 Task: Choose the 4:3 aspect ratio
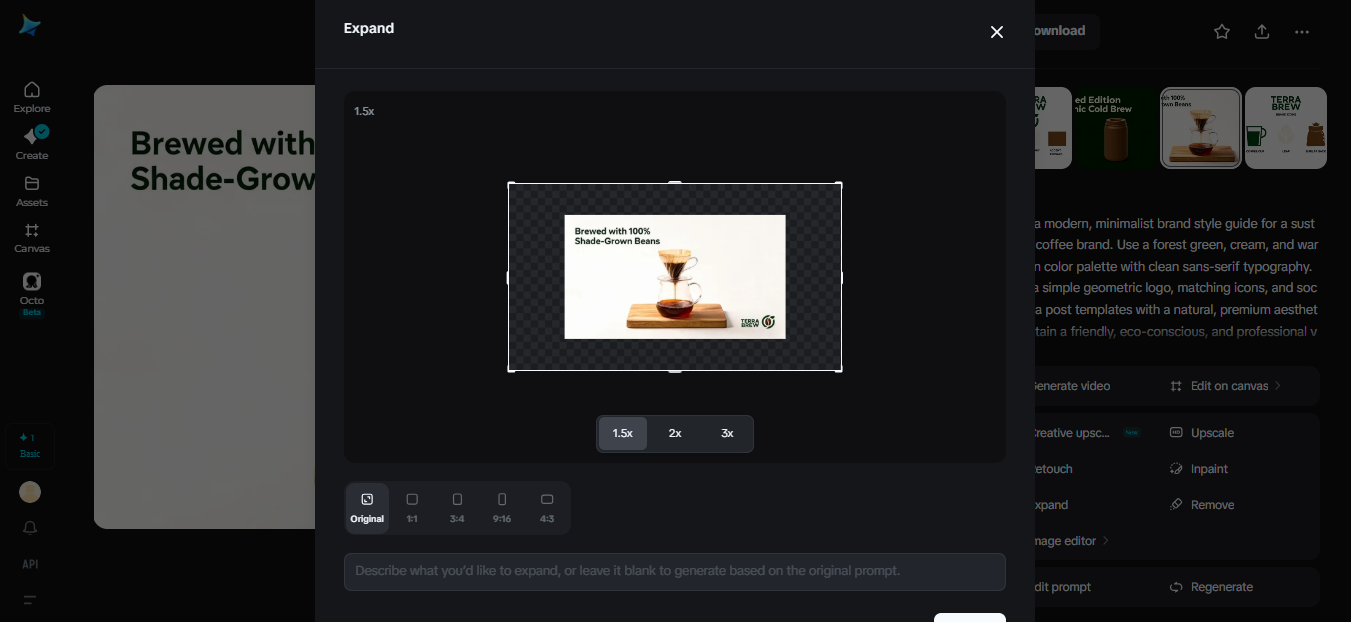pyautogui.click(x=547, y=508)
